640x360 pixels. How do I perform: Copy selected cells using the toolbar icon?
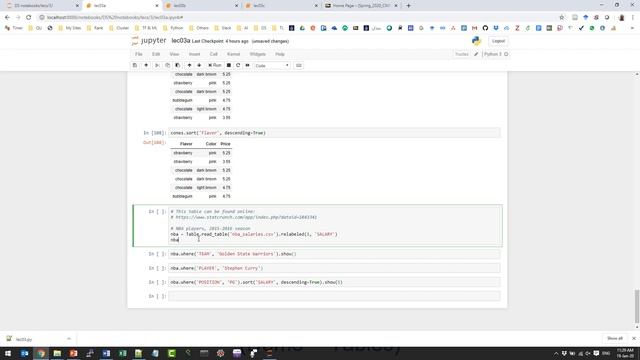pyautogui.click(x=167, y=65)
